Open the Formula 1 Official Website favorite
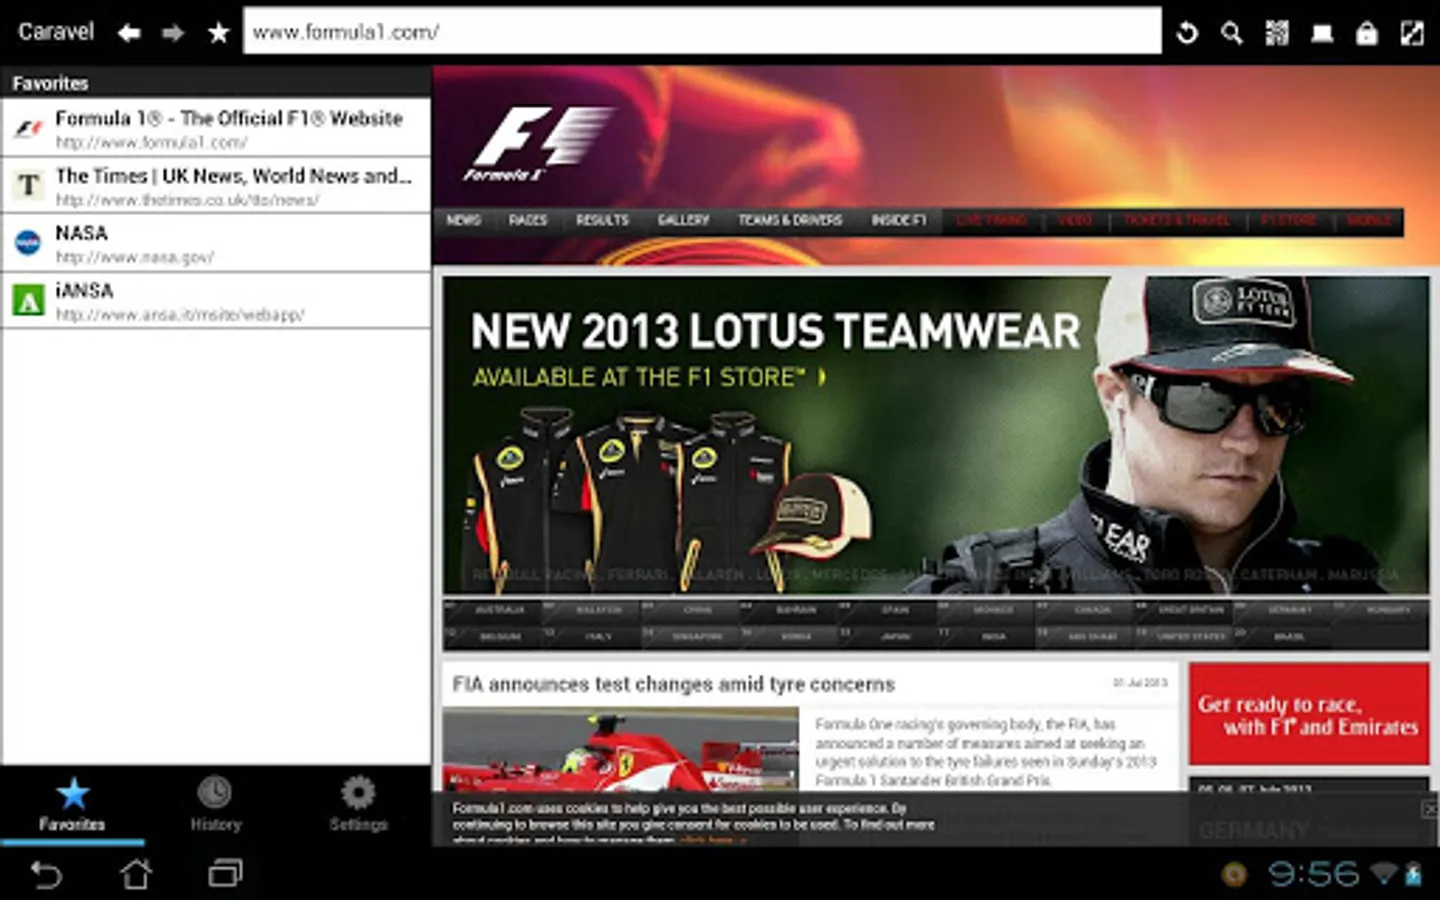The width and height of the screenshot is (1440, 900). coord(216,128)
